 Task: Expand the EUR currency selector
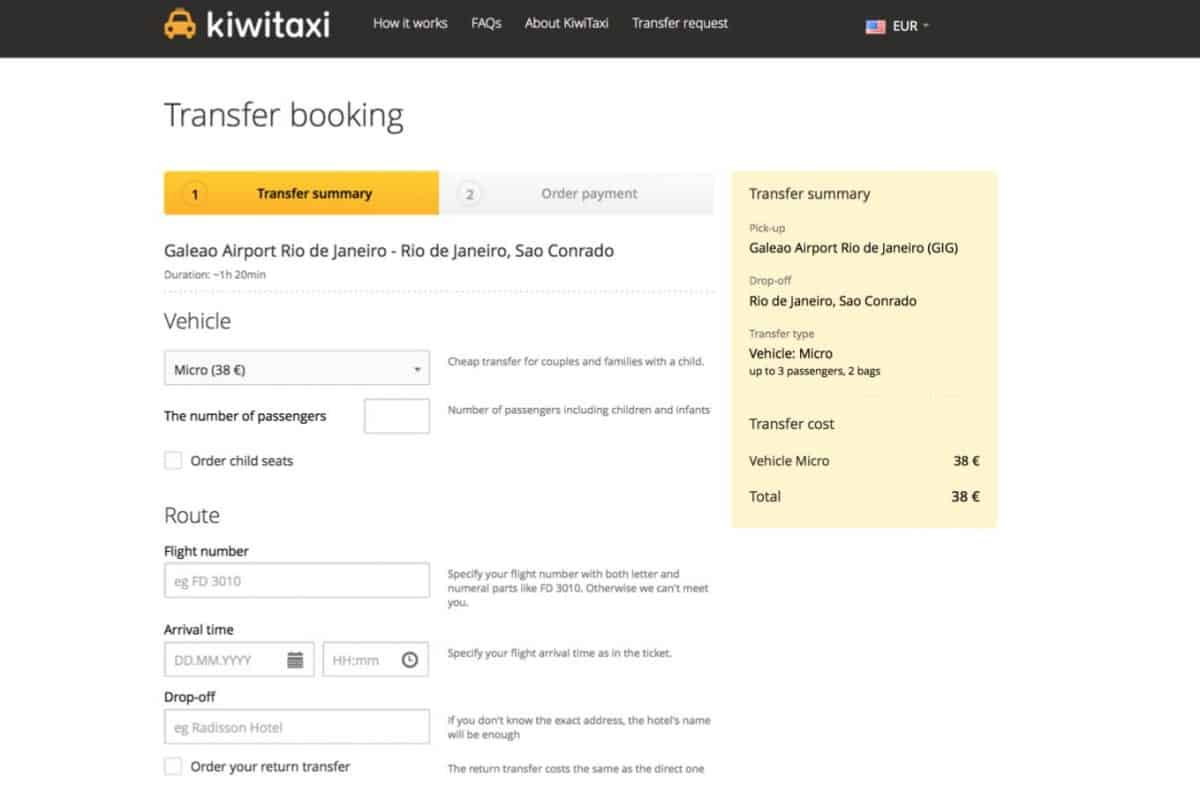pyautogui.click(x=910, y=26)
